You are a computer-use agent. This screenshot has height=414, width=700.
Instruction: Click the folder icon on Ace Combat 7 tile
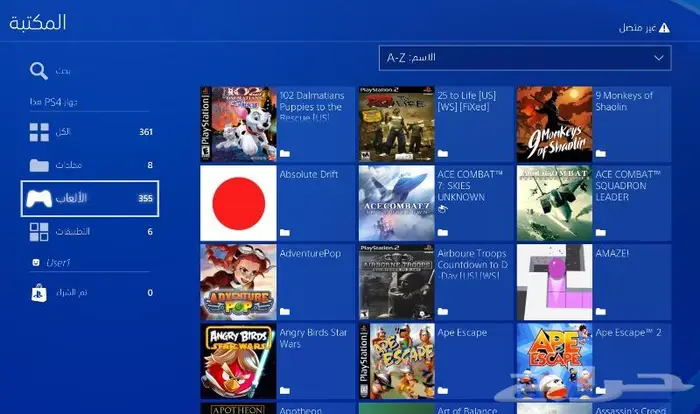442,233
